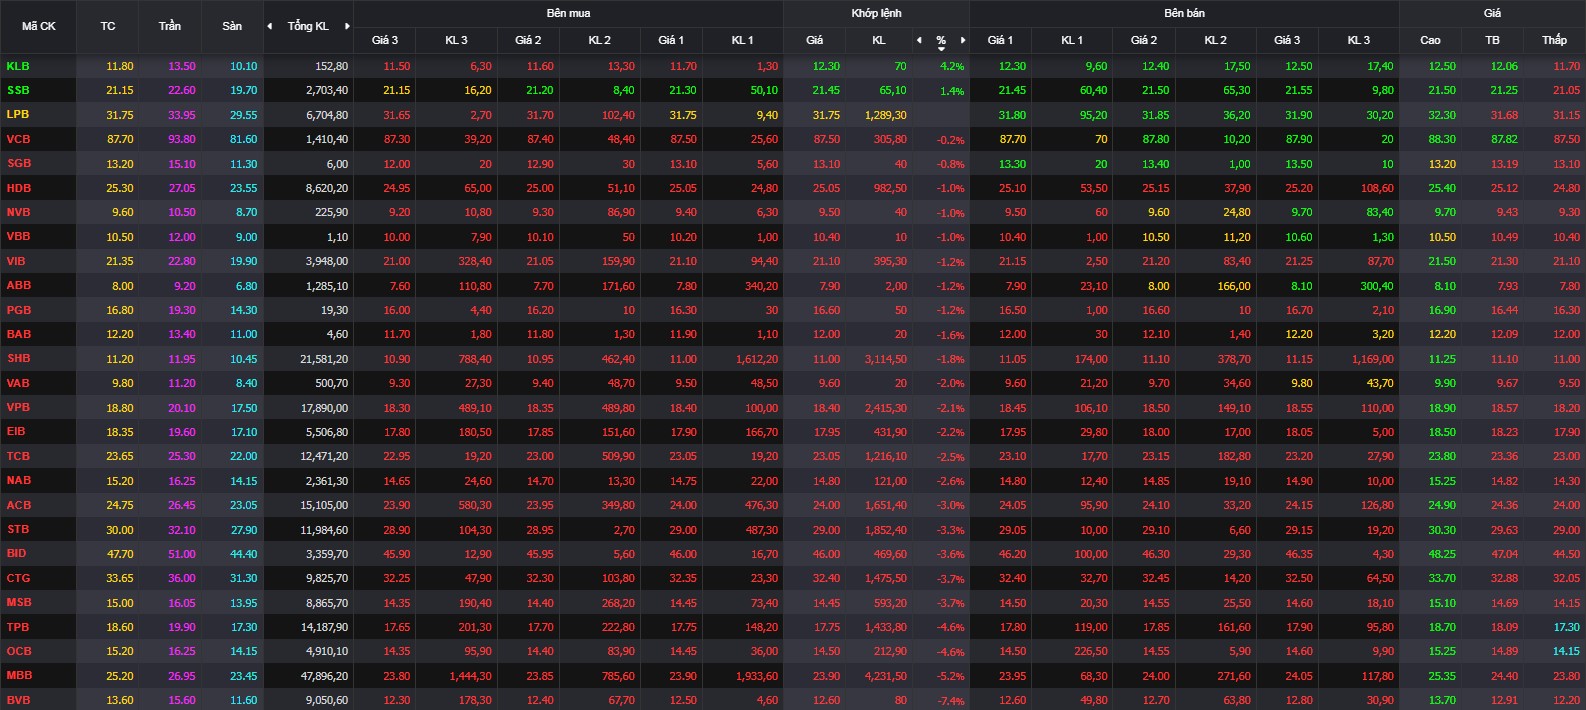1586x710 pixels.
Task: Open the VPB stock symbol
Action: pos(18,407)
